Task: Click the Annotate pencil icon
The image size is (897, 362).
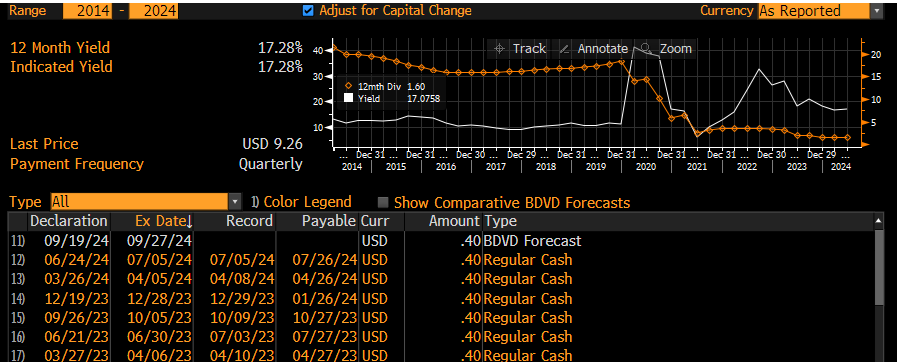Action: pos(564,49)
